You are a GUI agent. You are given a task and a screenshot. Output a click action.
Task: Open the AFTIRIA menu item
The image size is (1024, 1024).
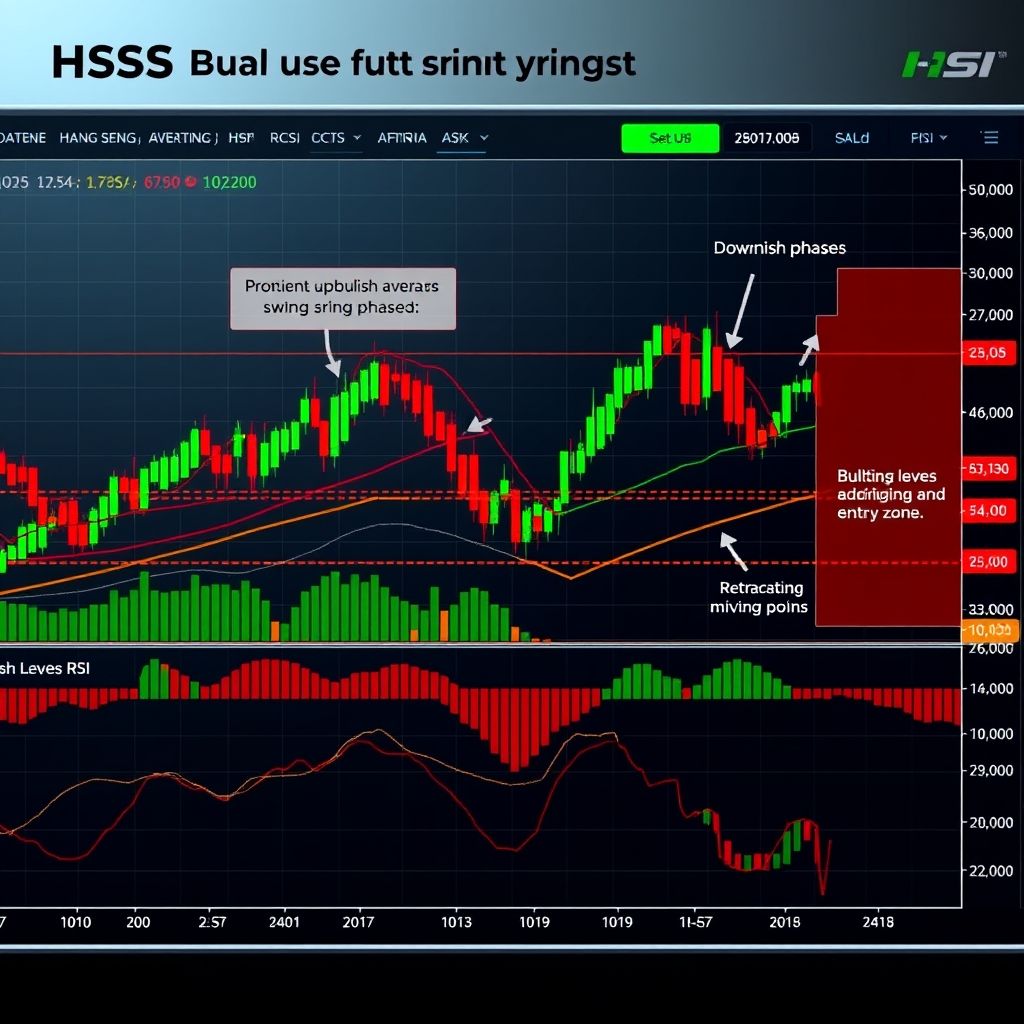402,138
